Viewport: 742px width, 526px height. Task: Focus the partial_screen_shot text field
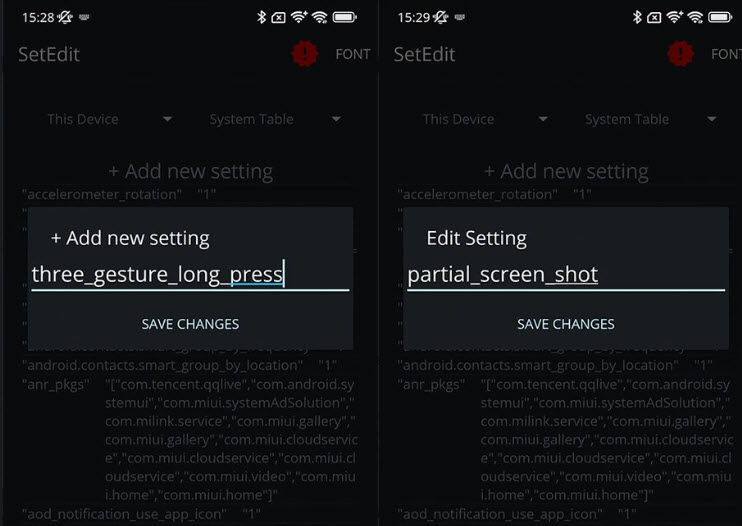pos(566,274)
